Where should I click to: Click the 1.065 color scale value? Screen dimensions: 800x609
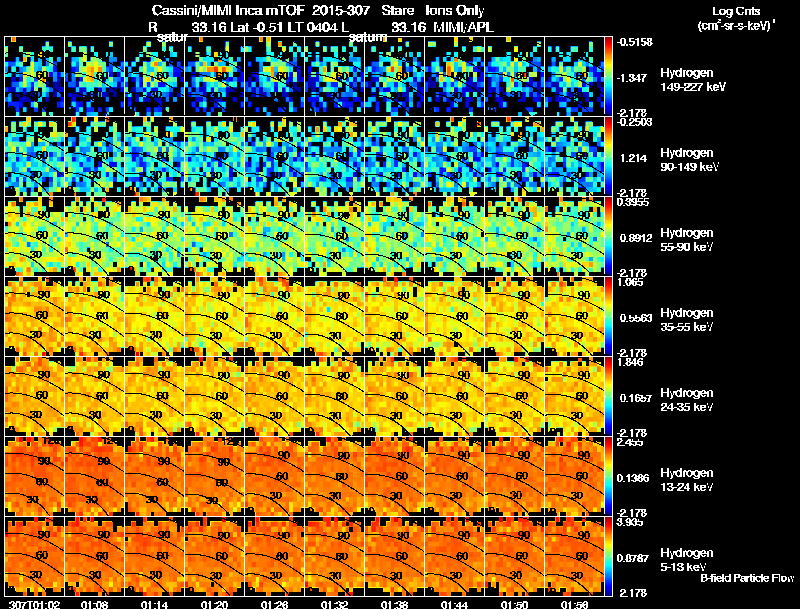630,282
